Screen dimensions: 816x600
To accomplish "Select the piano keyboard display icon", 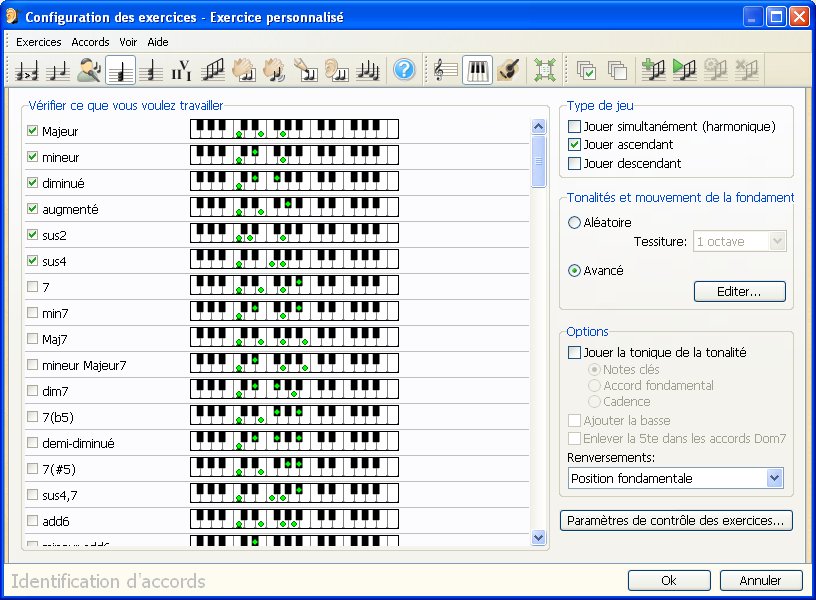I will pyautogui.click(x=477, y=70).
